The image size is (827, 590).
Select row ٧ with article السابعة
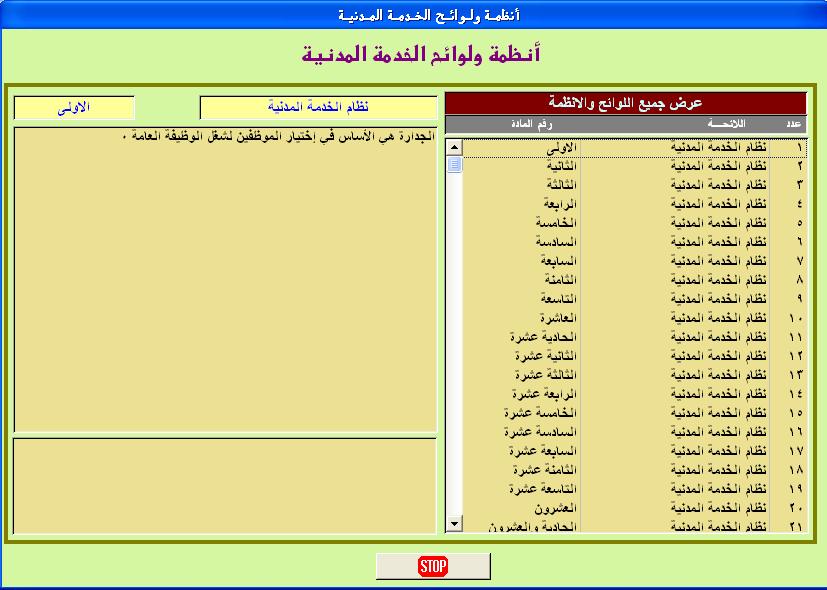[634, 262]
